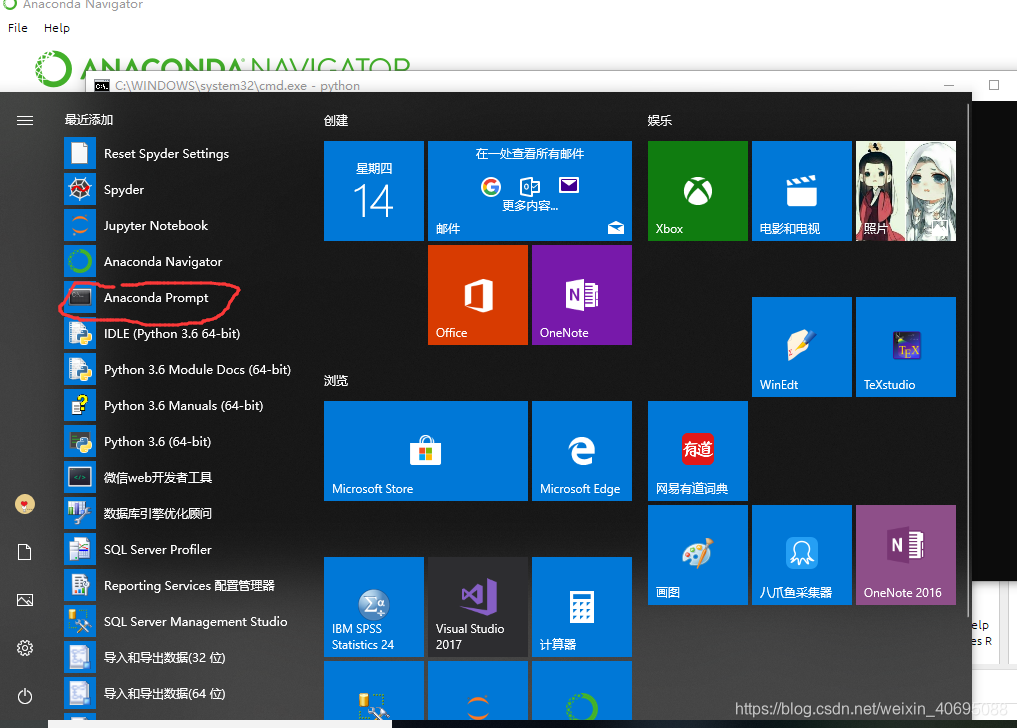Open Pictures from Start sidebar
The image size is (1017, 728).
point(25,600)
